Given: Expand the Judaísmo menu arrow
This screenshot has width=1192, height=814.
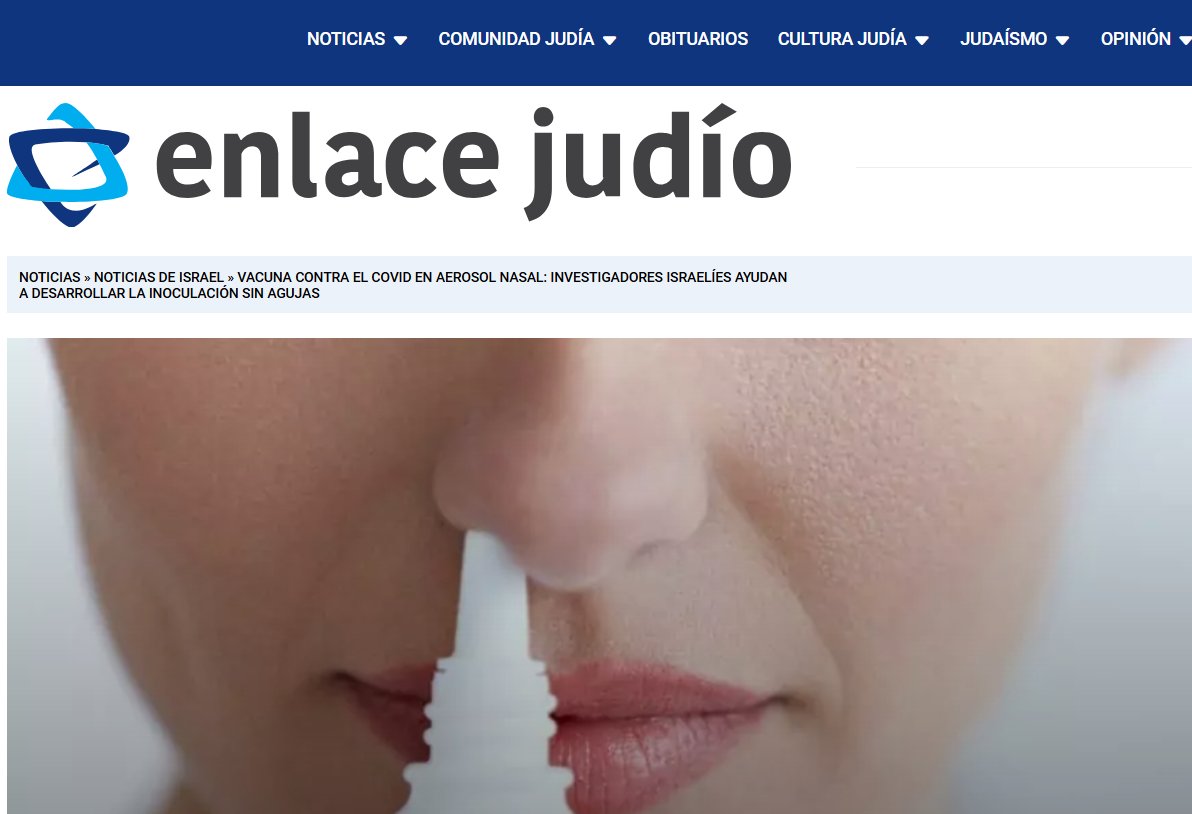Looking at the screenshot, I should click(x=1063, y=41).
